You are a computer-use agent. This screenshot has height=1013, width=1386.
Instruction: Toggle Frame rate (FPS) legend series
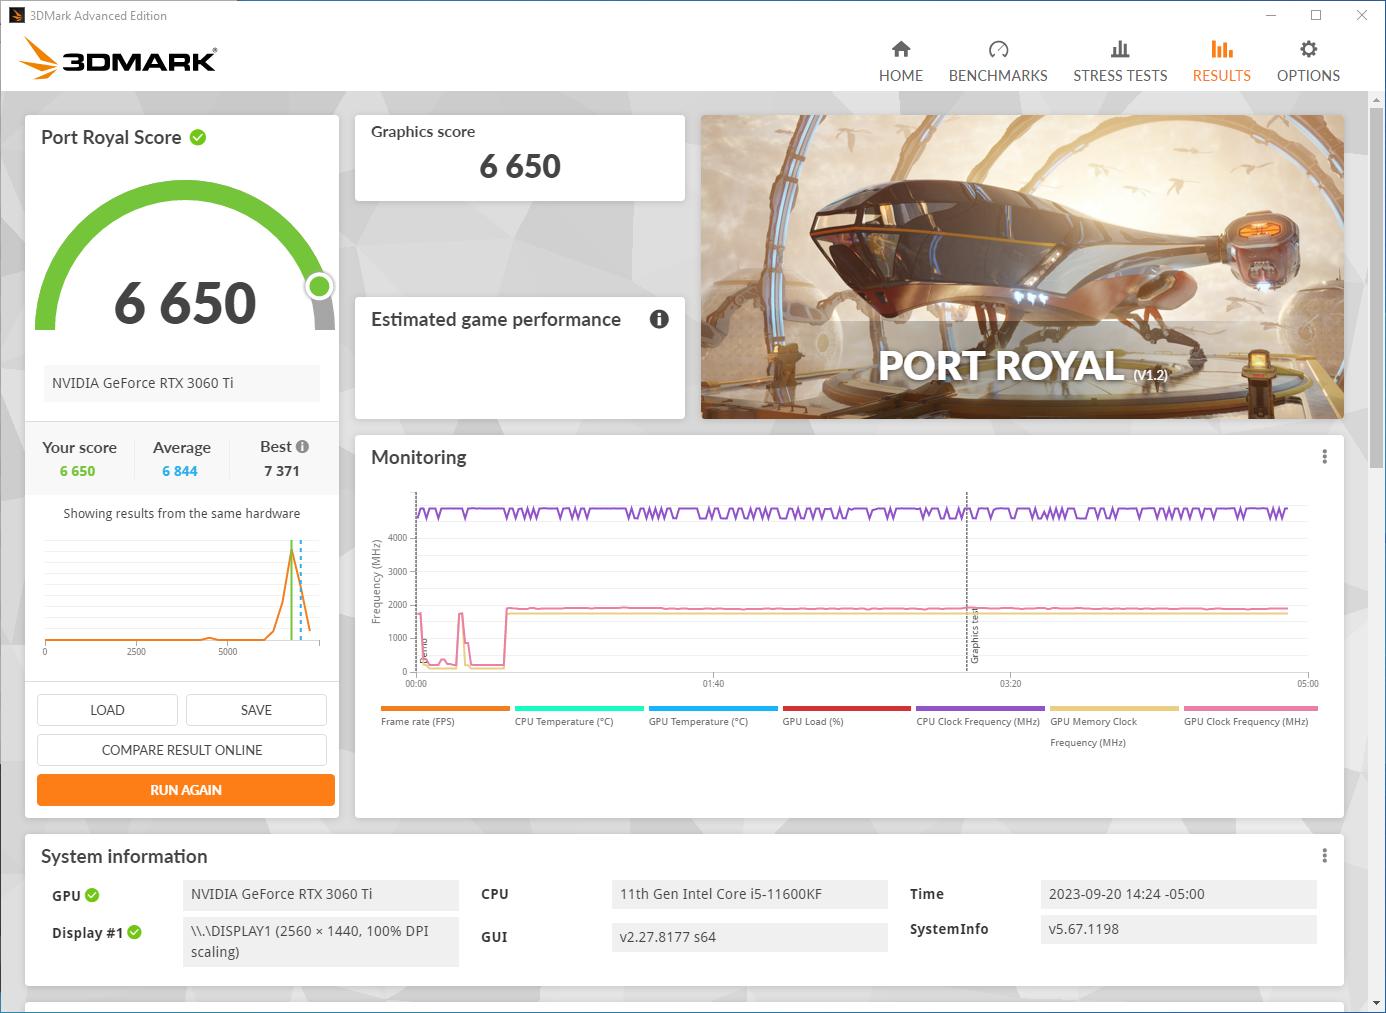[417, 721]
